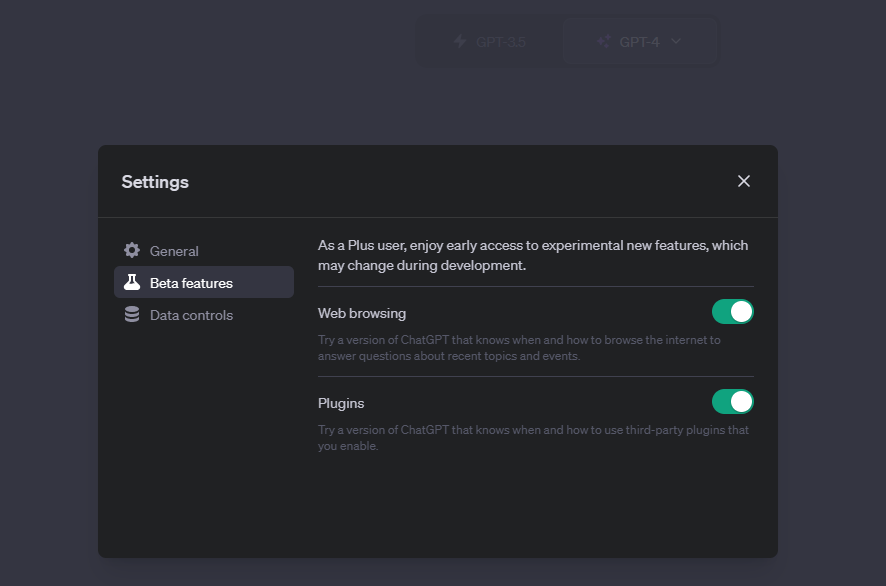Click the database icon for Data controls

(132, 315)
